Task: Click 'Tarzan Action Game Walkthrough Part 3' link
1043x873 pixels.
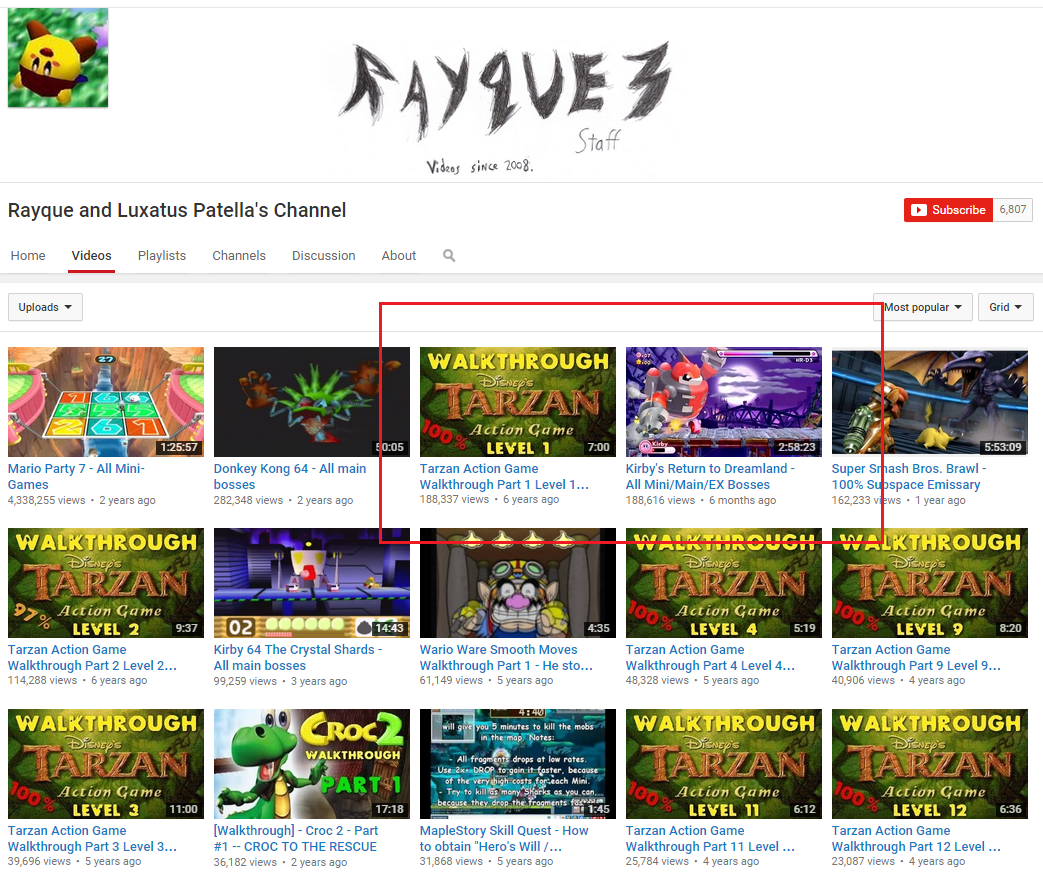Action: pos(92,838)
